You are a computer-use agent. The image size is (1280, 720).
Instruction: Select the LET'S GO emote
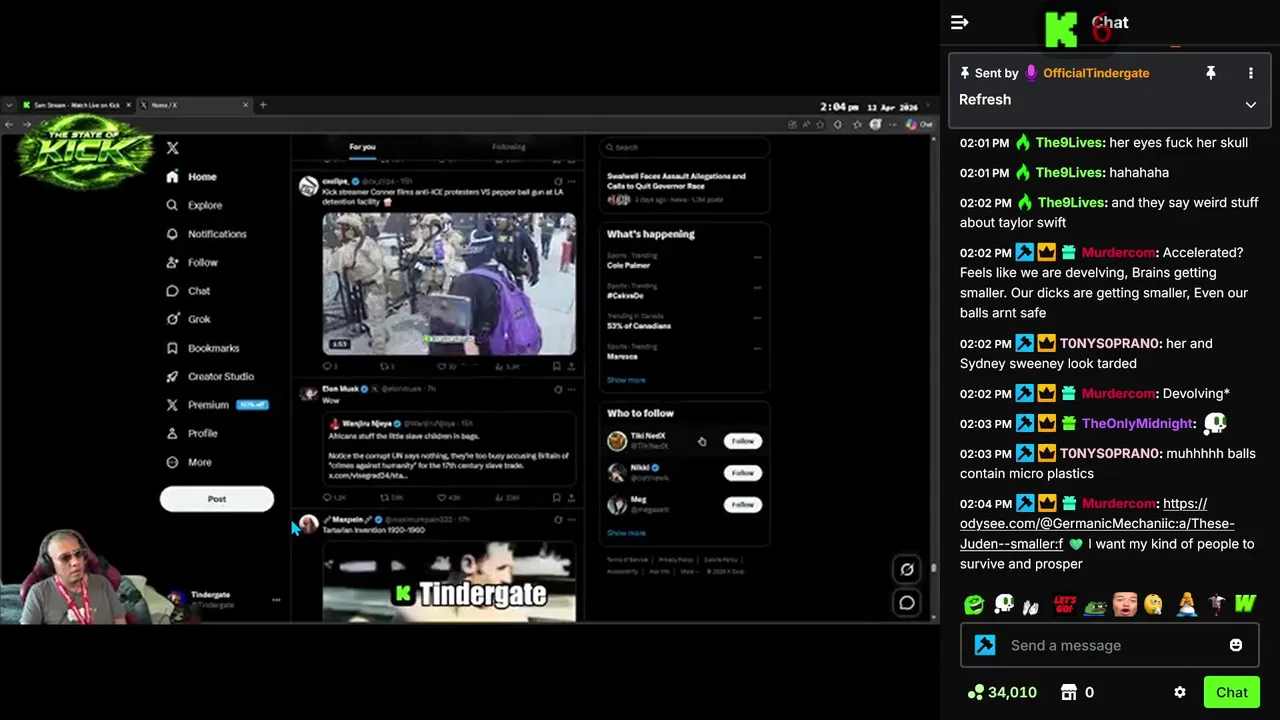pos(1064,604)
